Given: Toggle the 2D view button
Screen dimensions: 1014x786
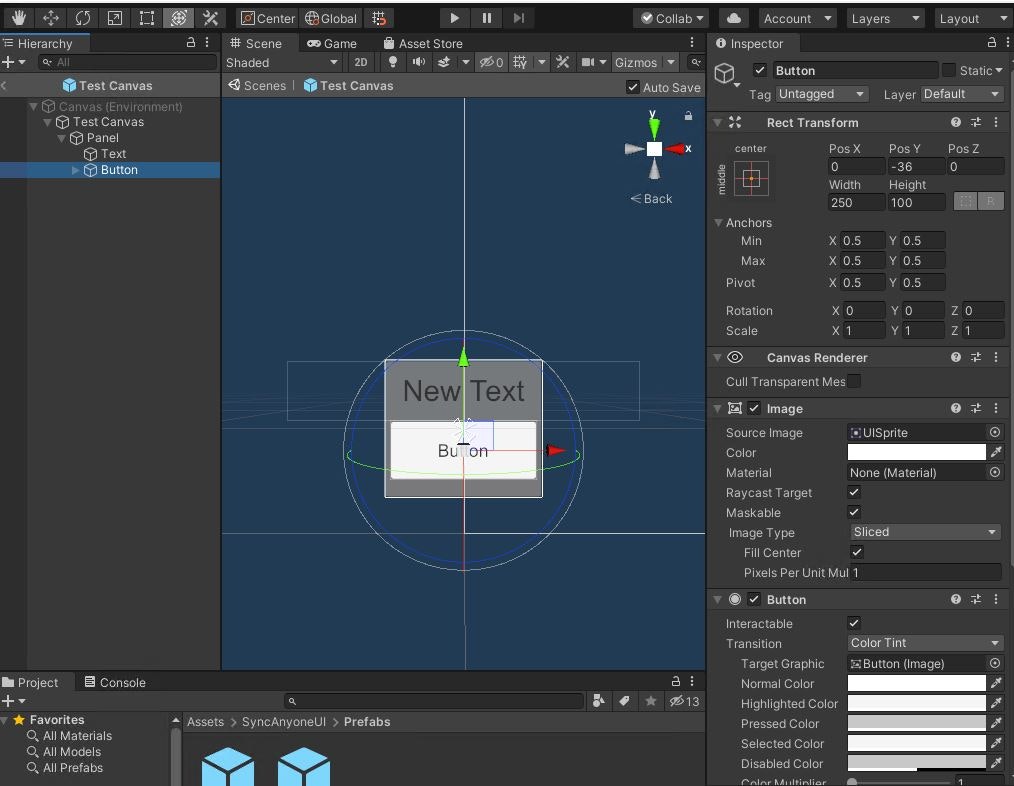Looking at the screenshot, I should [361, 62].
